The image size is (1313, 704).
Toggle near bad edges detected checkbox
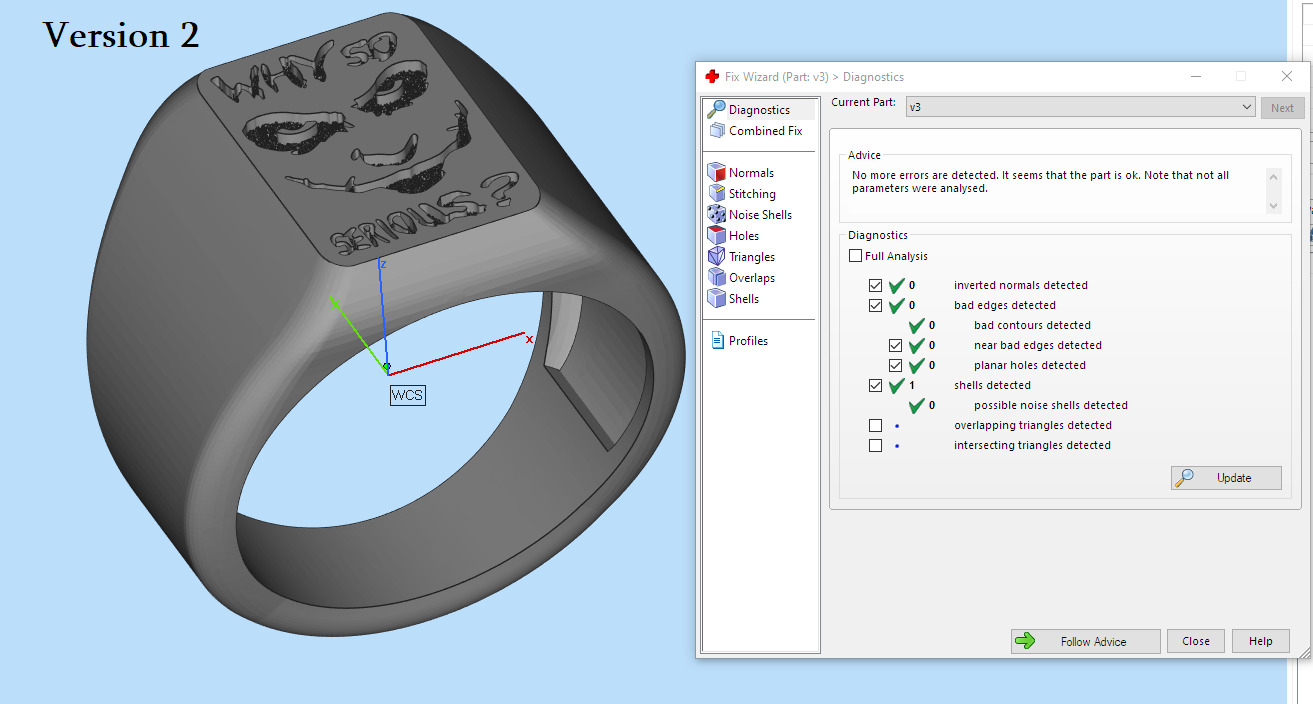(x=896, y=346)
